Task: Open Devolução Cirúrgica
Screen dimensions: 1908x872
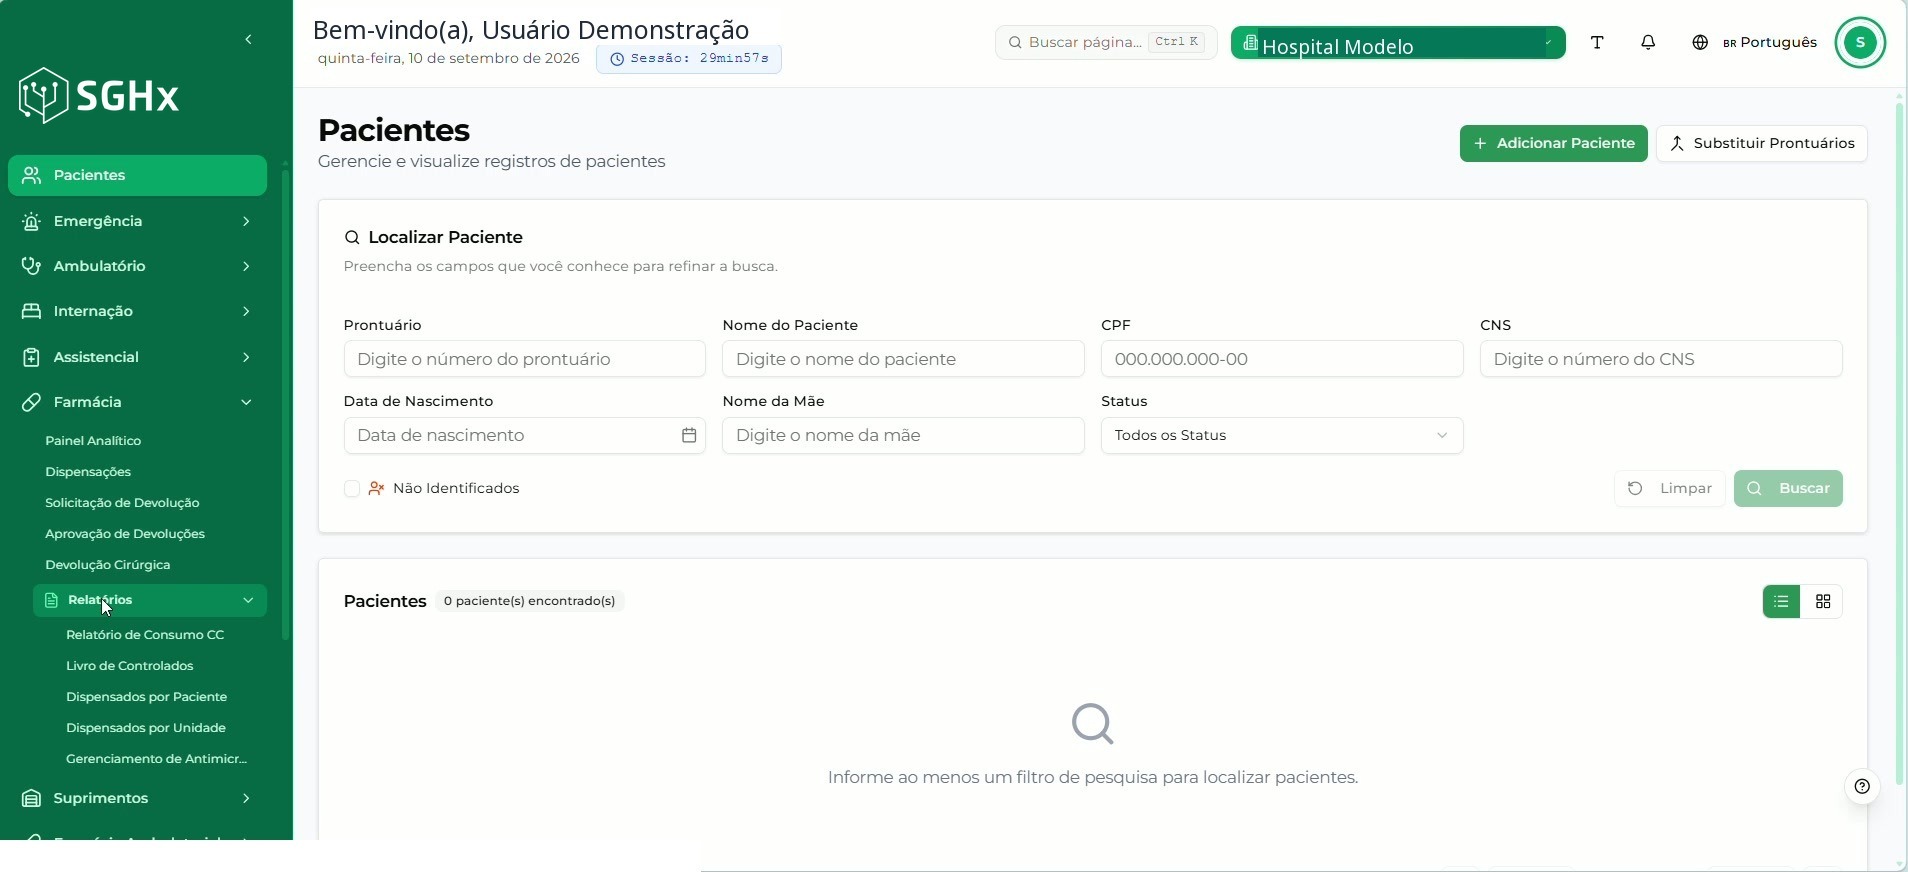Action: [108, 565]
